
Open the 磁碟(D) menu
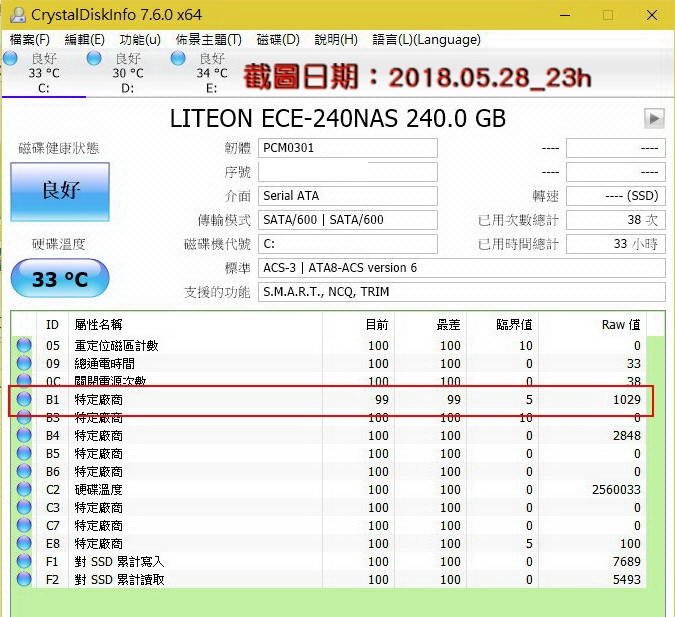(278, 40)
